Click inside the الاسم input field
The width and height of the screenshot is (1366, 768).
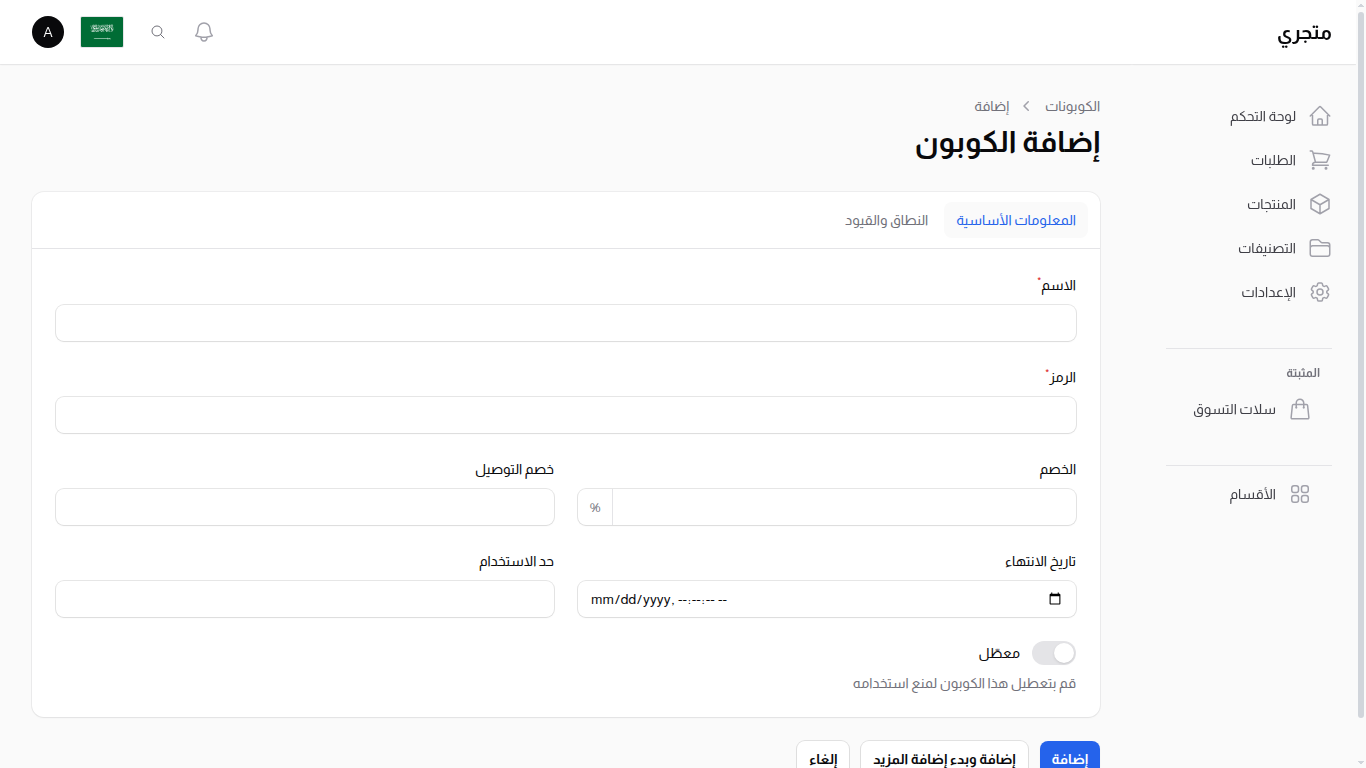(566, 322)
